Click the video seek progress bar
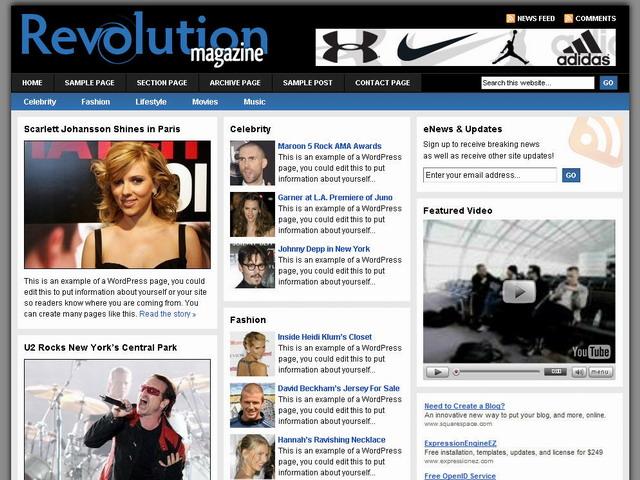This screenshot has width=640, height=480. pos(500,372)
